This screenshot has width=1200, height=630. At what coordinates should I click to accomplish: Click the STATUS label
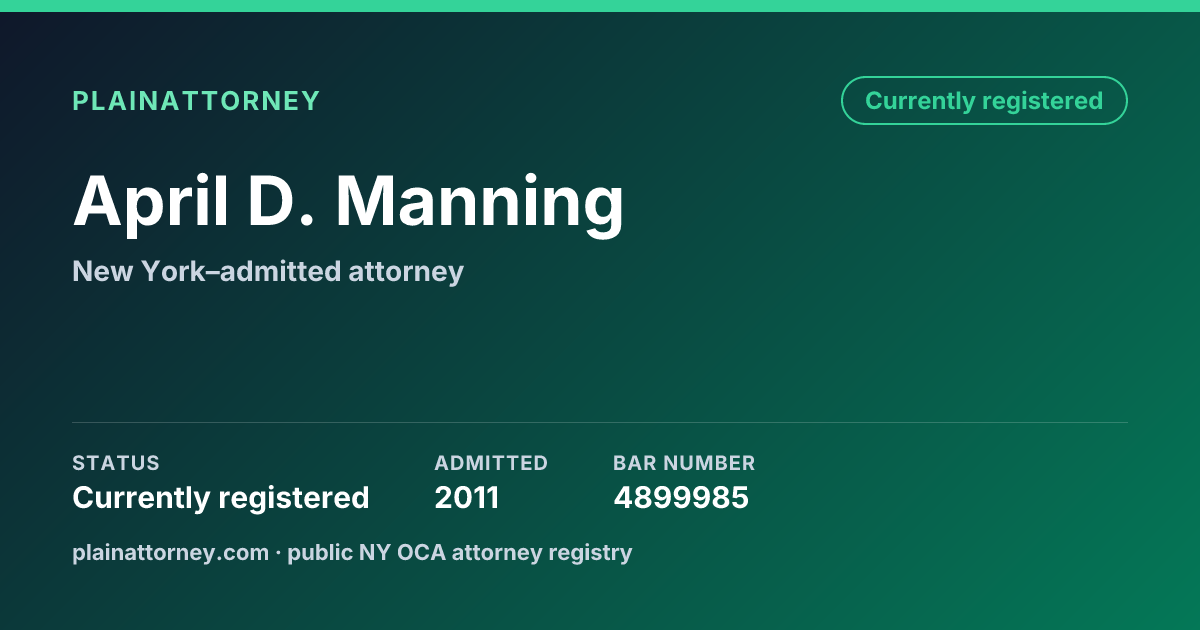click(116, 463)
